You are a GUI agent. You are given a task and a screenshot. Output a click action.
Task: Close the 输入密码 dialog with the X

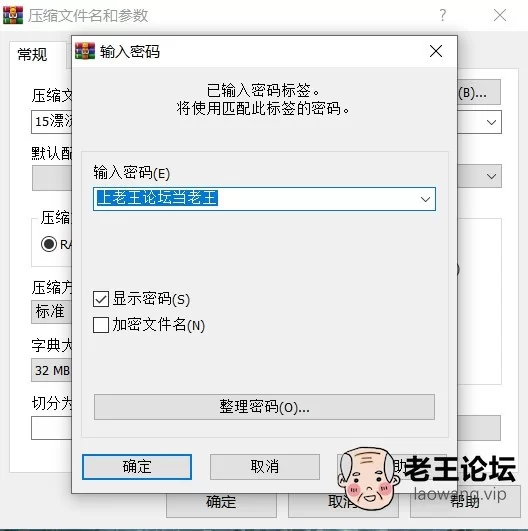click(x=436, y=51)
